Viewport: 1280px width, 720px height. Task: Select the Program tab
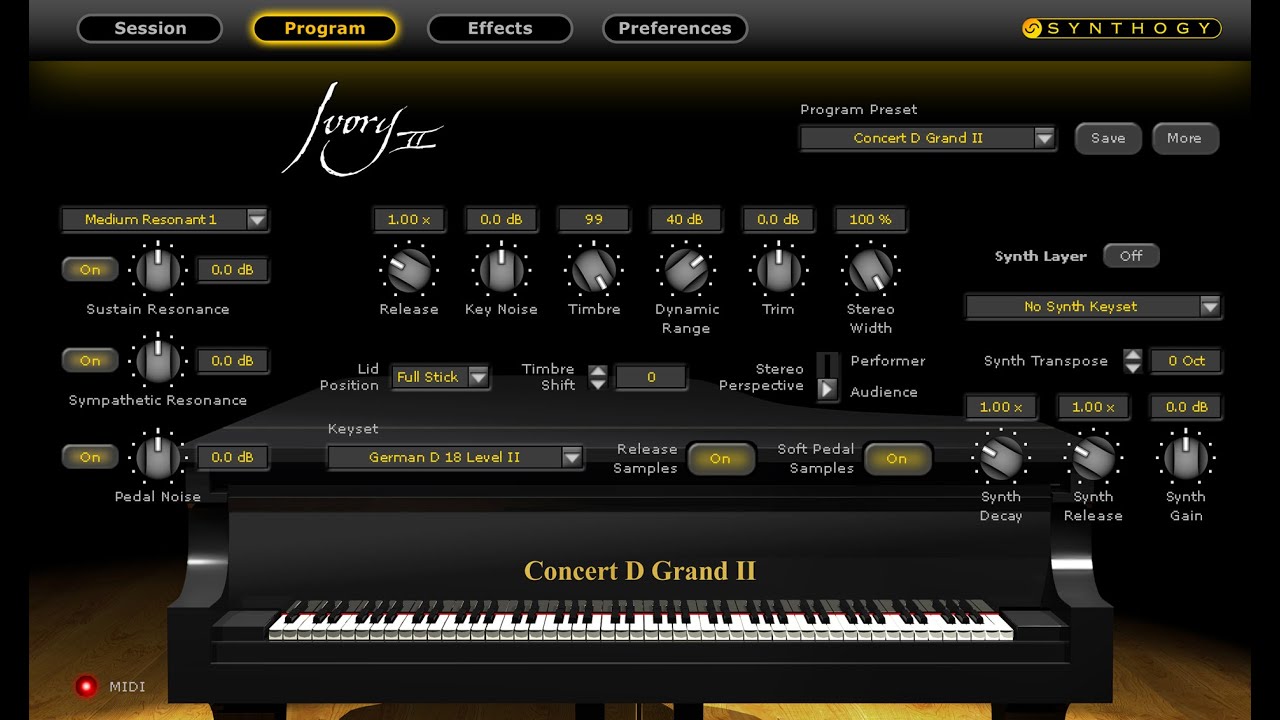(x=325, y=28)
